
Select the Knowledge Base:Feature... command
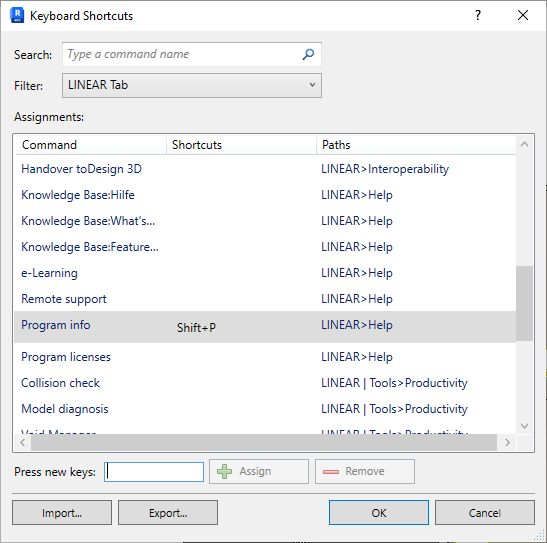90,247
